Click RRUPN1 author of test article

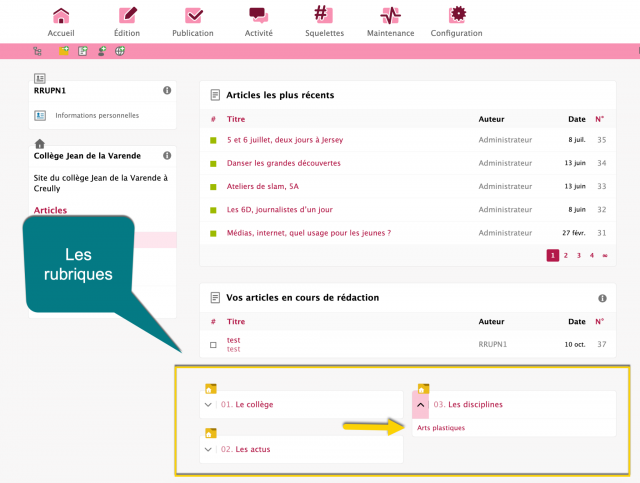(493, 345)
